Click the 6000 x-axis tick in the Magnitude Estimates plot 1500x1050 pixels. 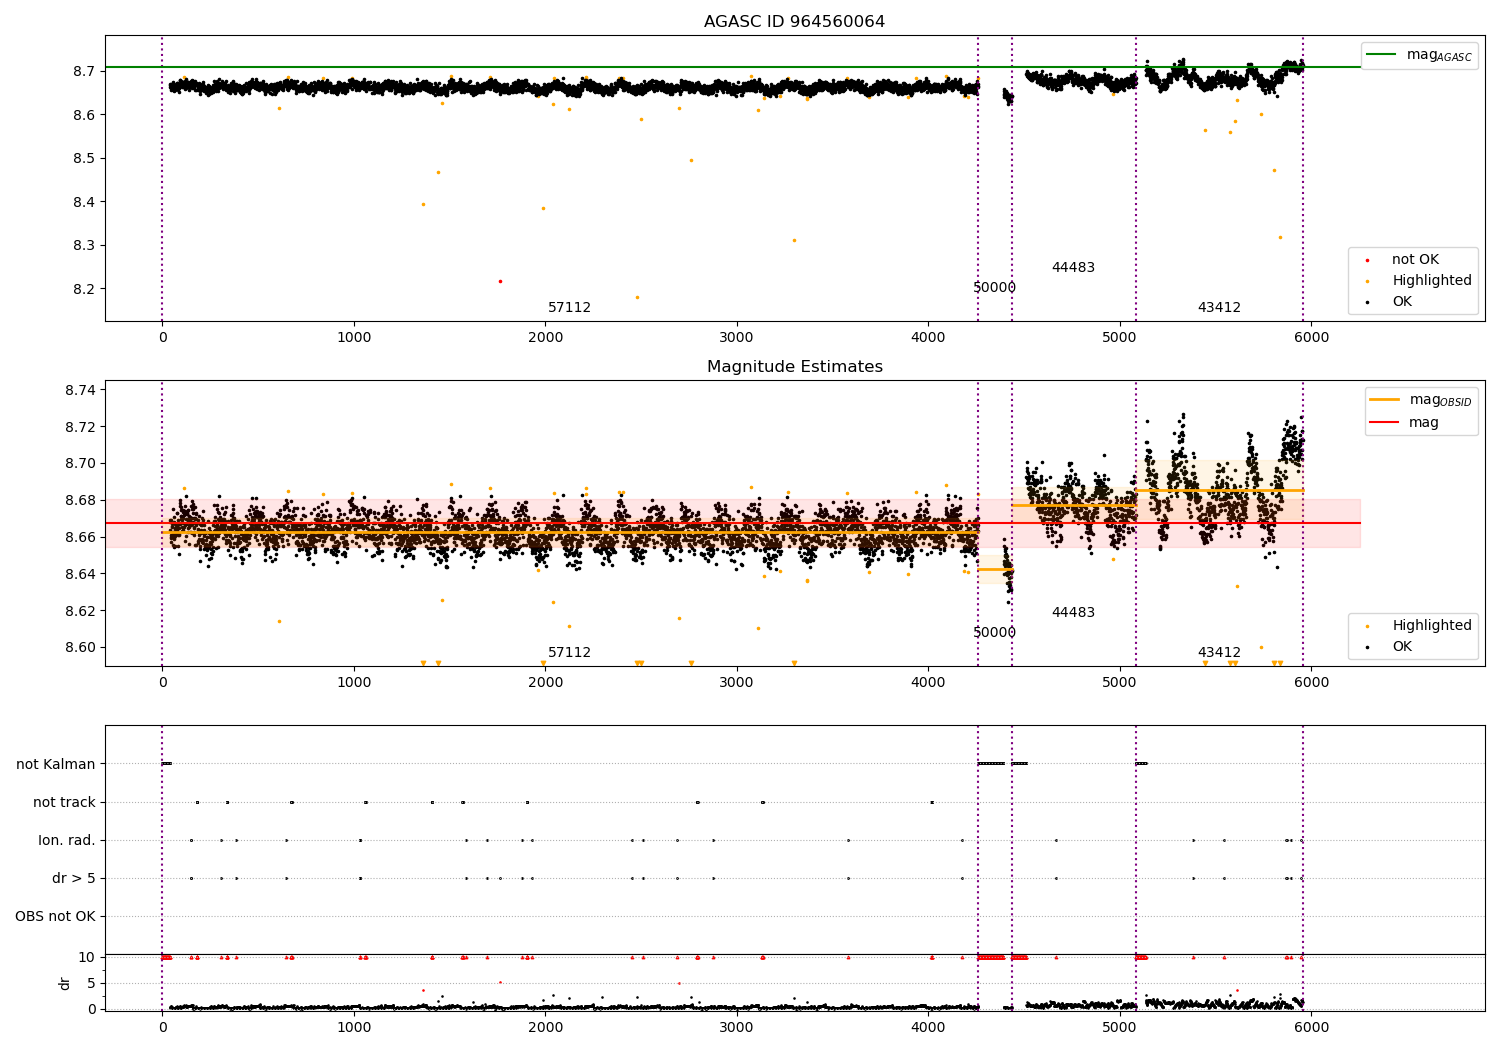click(x=1312, y=683)
